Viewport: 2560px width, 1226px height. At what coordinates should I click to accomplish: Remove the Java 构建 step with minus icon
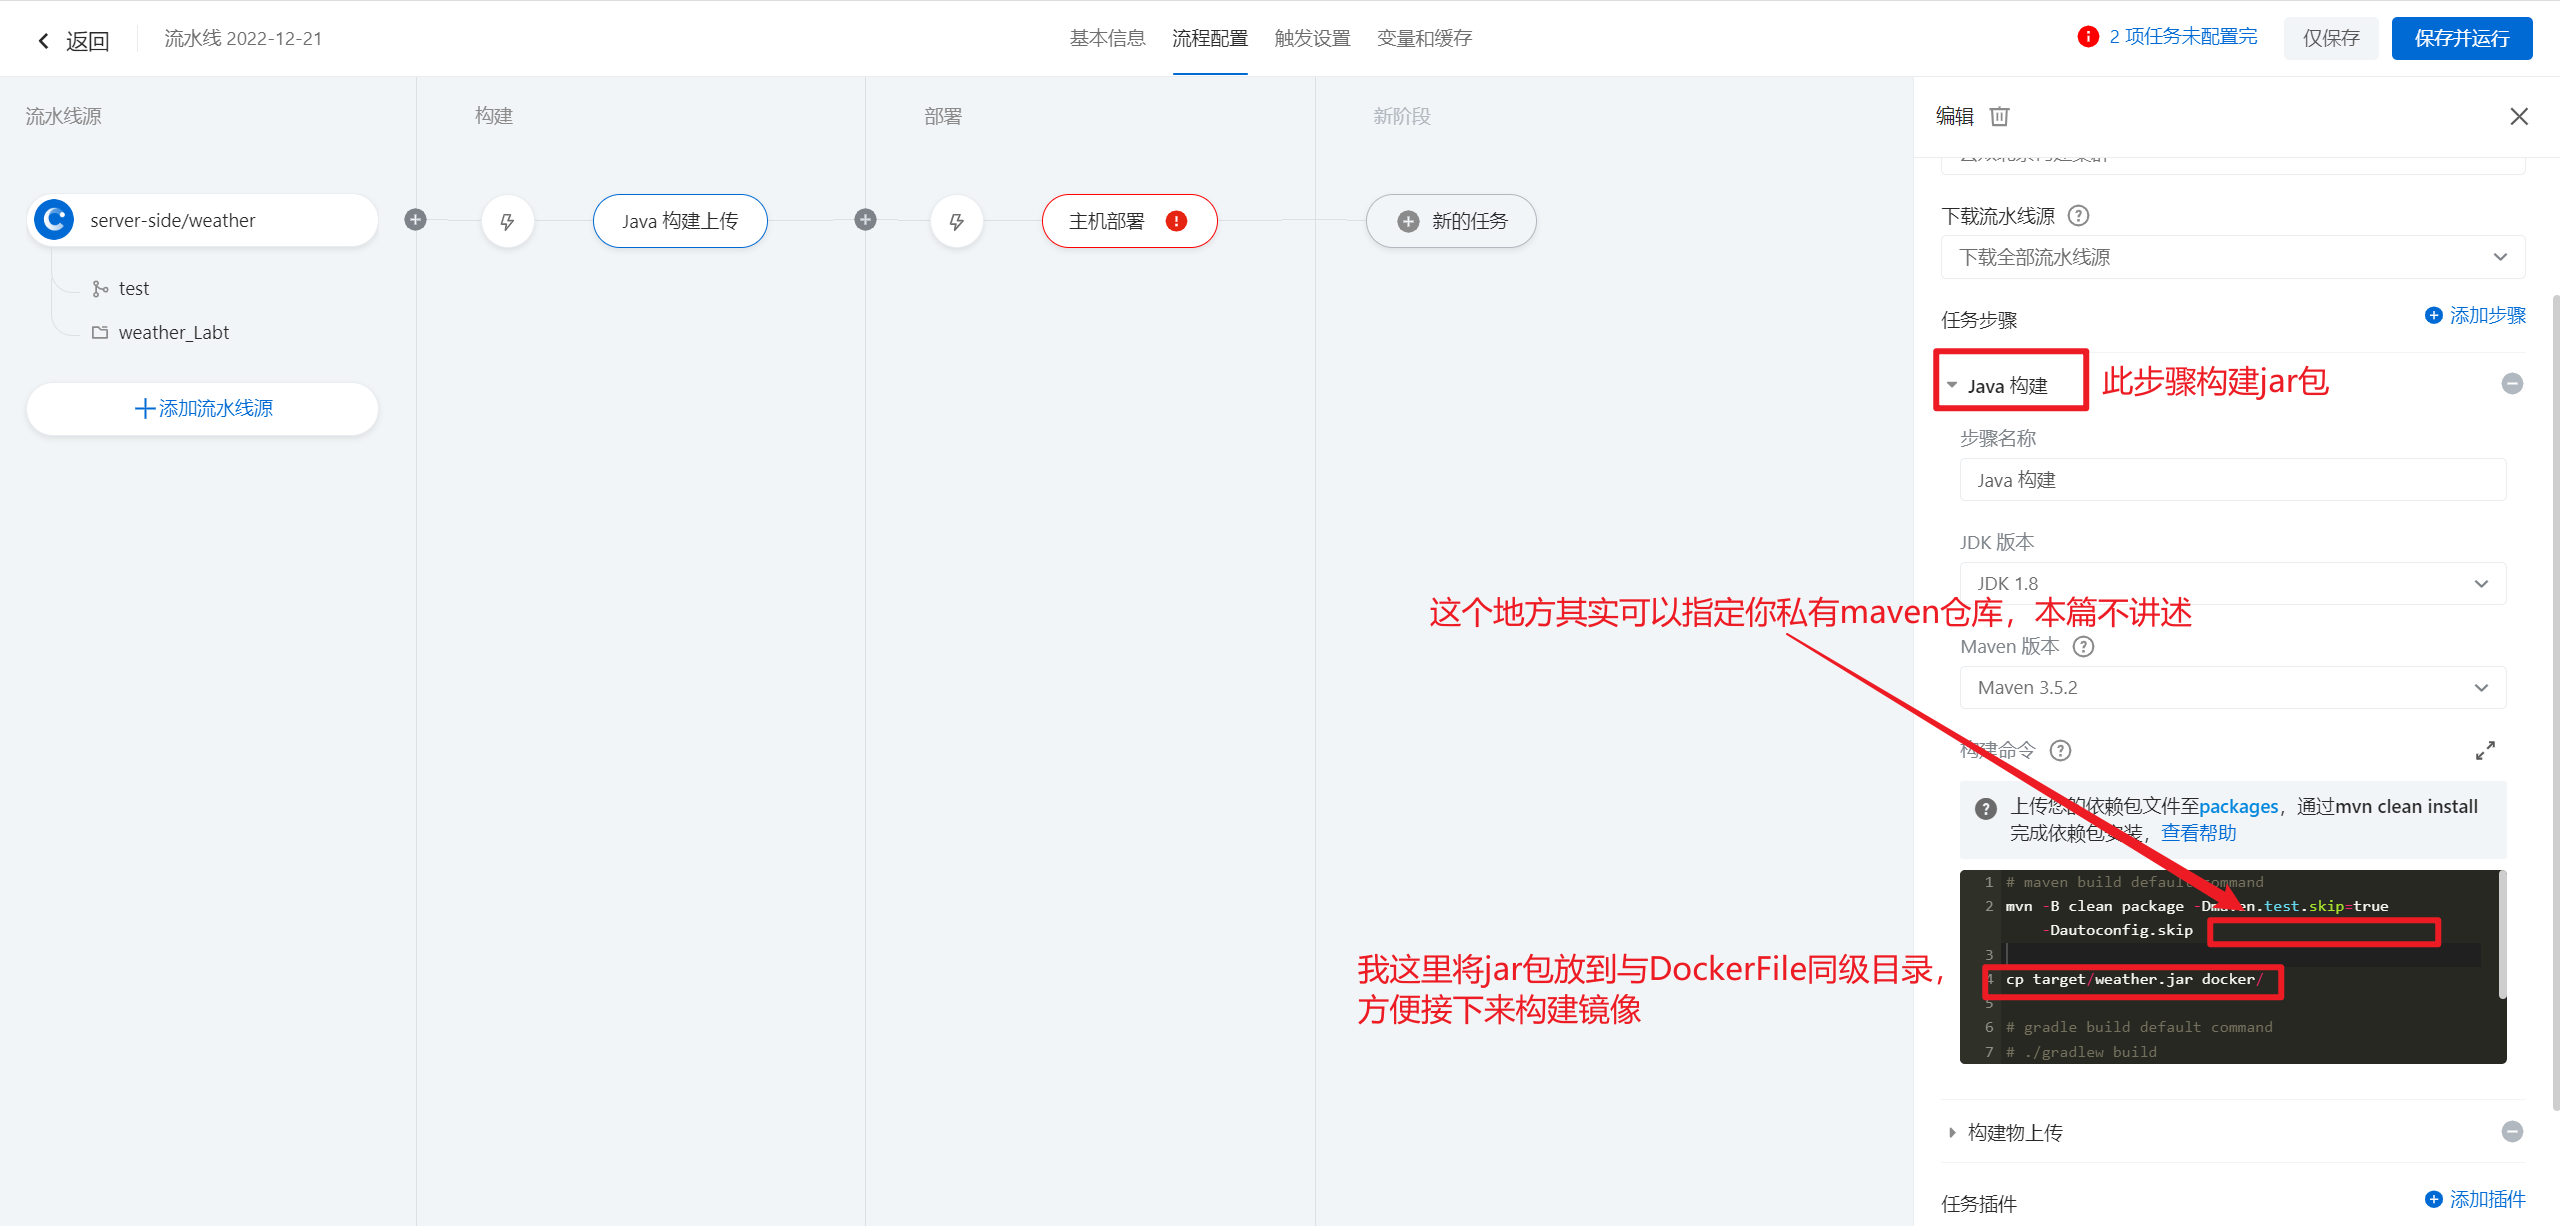[x=2512, y=384]
